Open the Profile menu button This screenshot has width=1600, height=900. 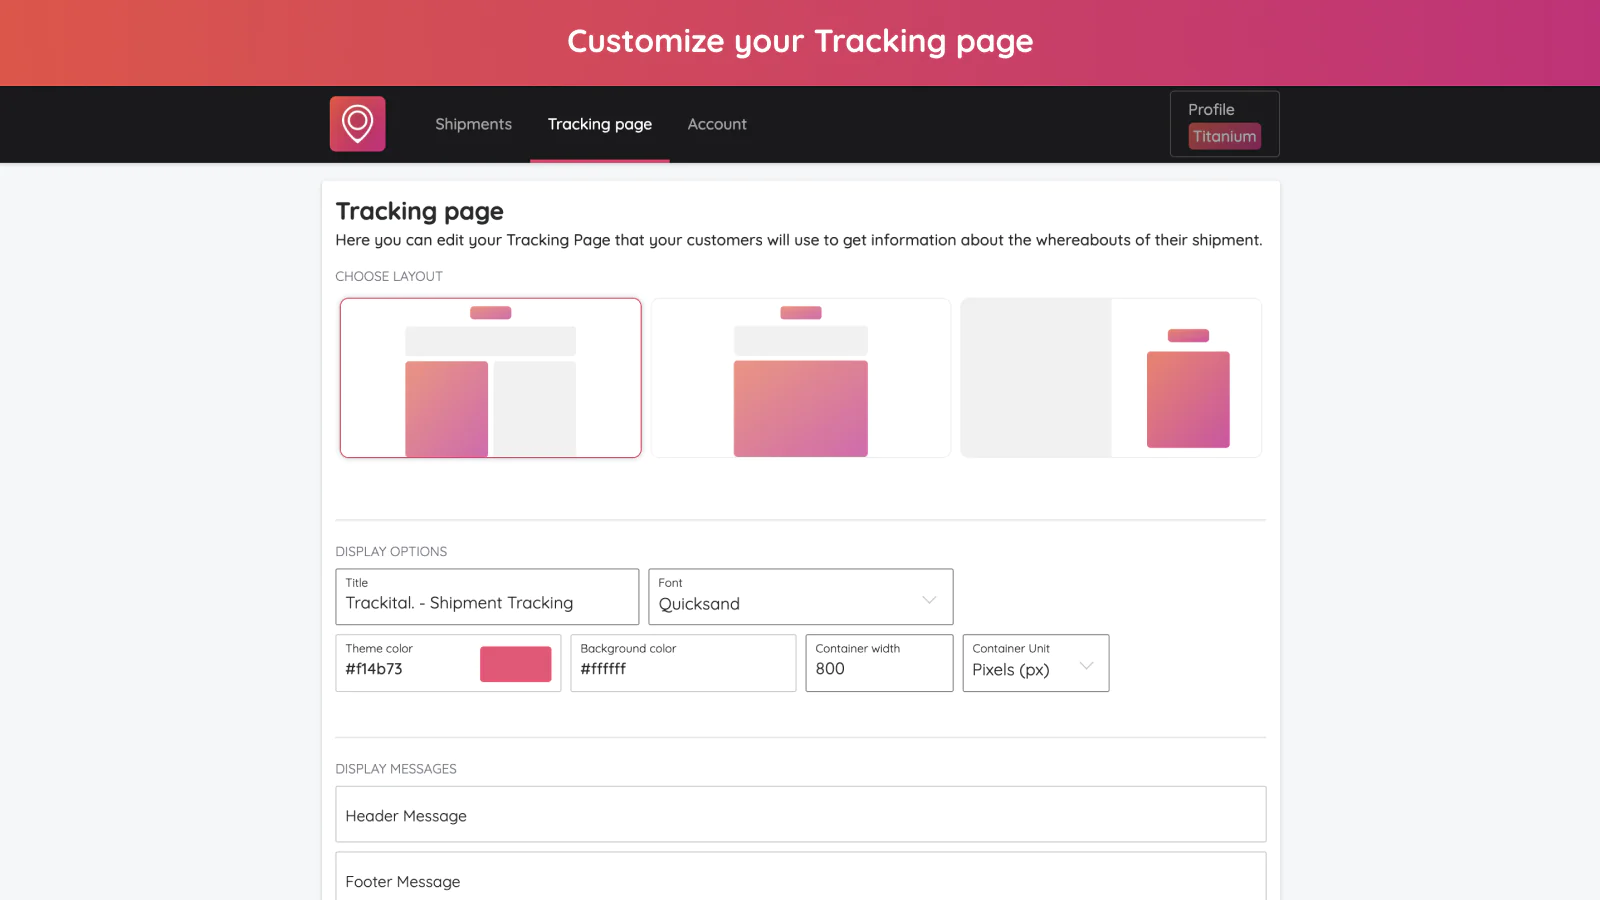(x=1224, y=124)
